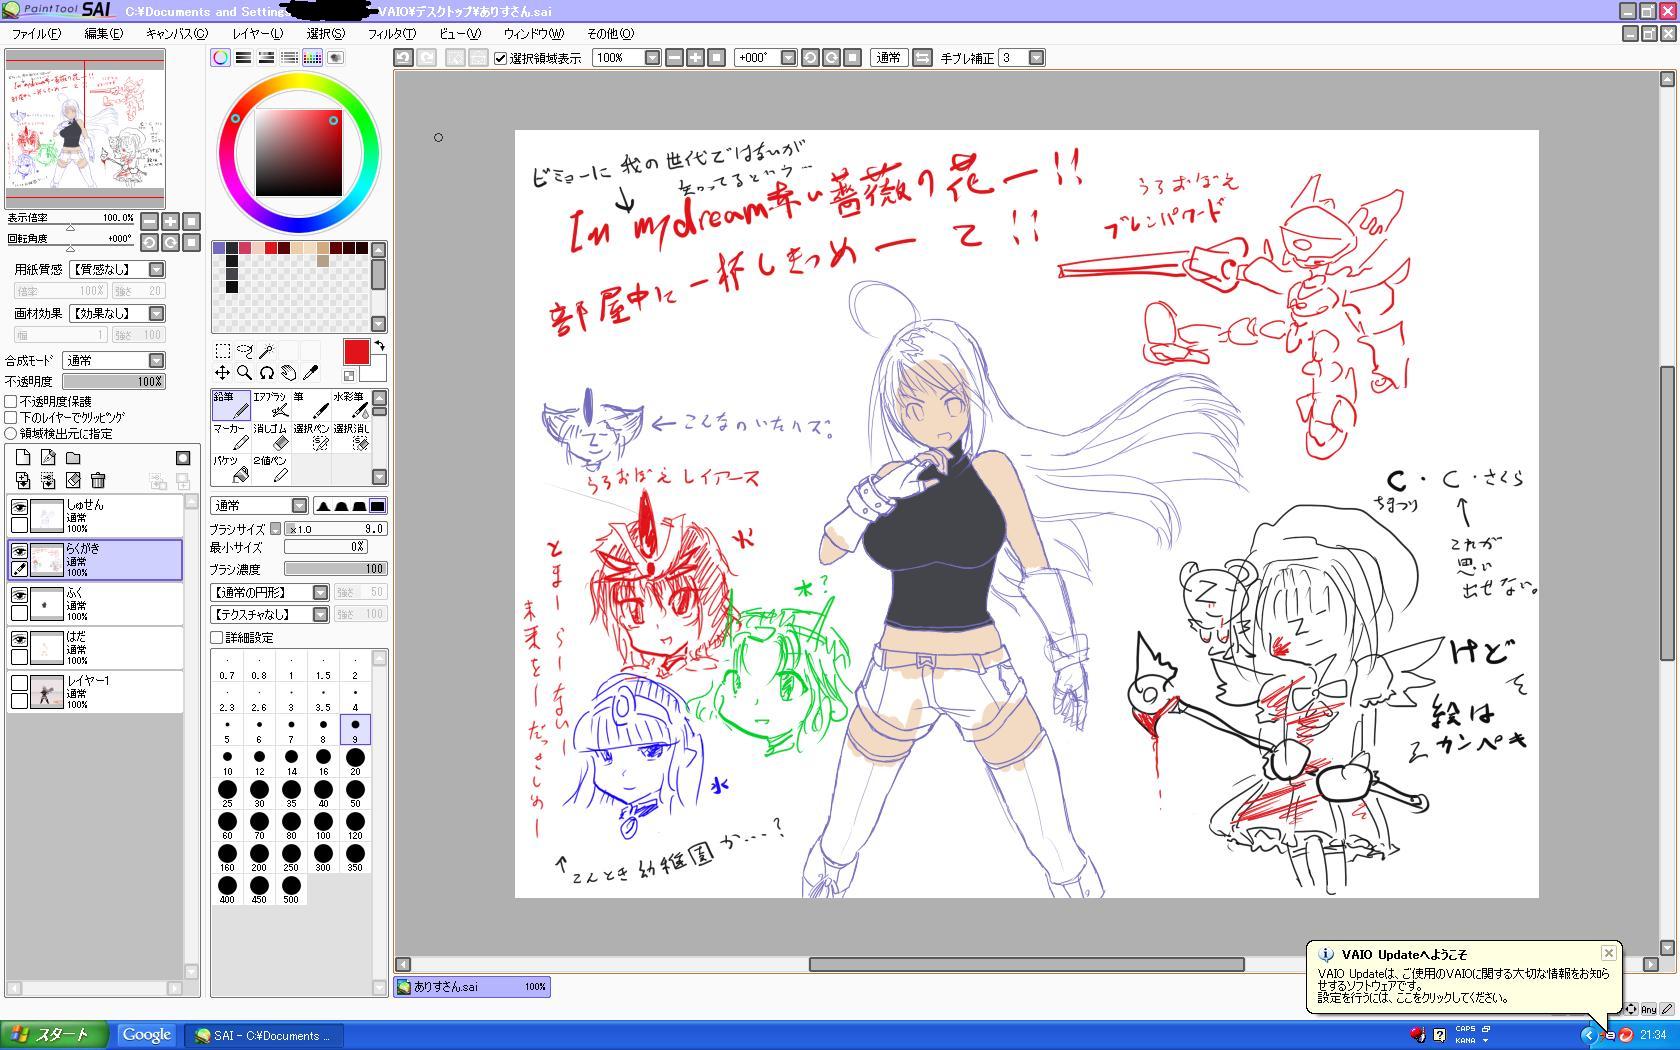Select the 選択ペン selection pen tool

[x=310, y=436]
